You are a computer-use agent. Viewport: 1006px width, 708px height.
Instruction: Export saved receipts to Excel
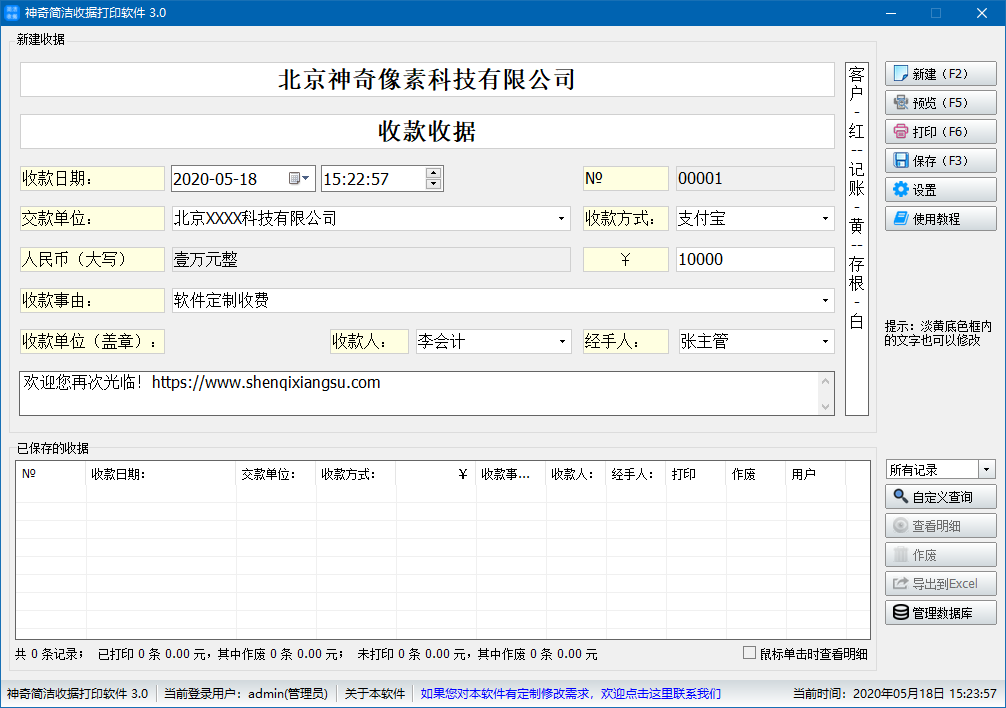[x=940, y=584]
